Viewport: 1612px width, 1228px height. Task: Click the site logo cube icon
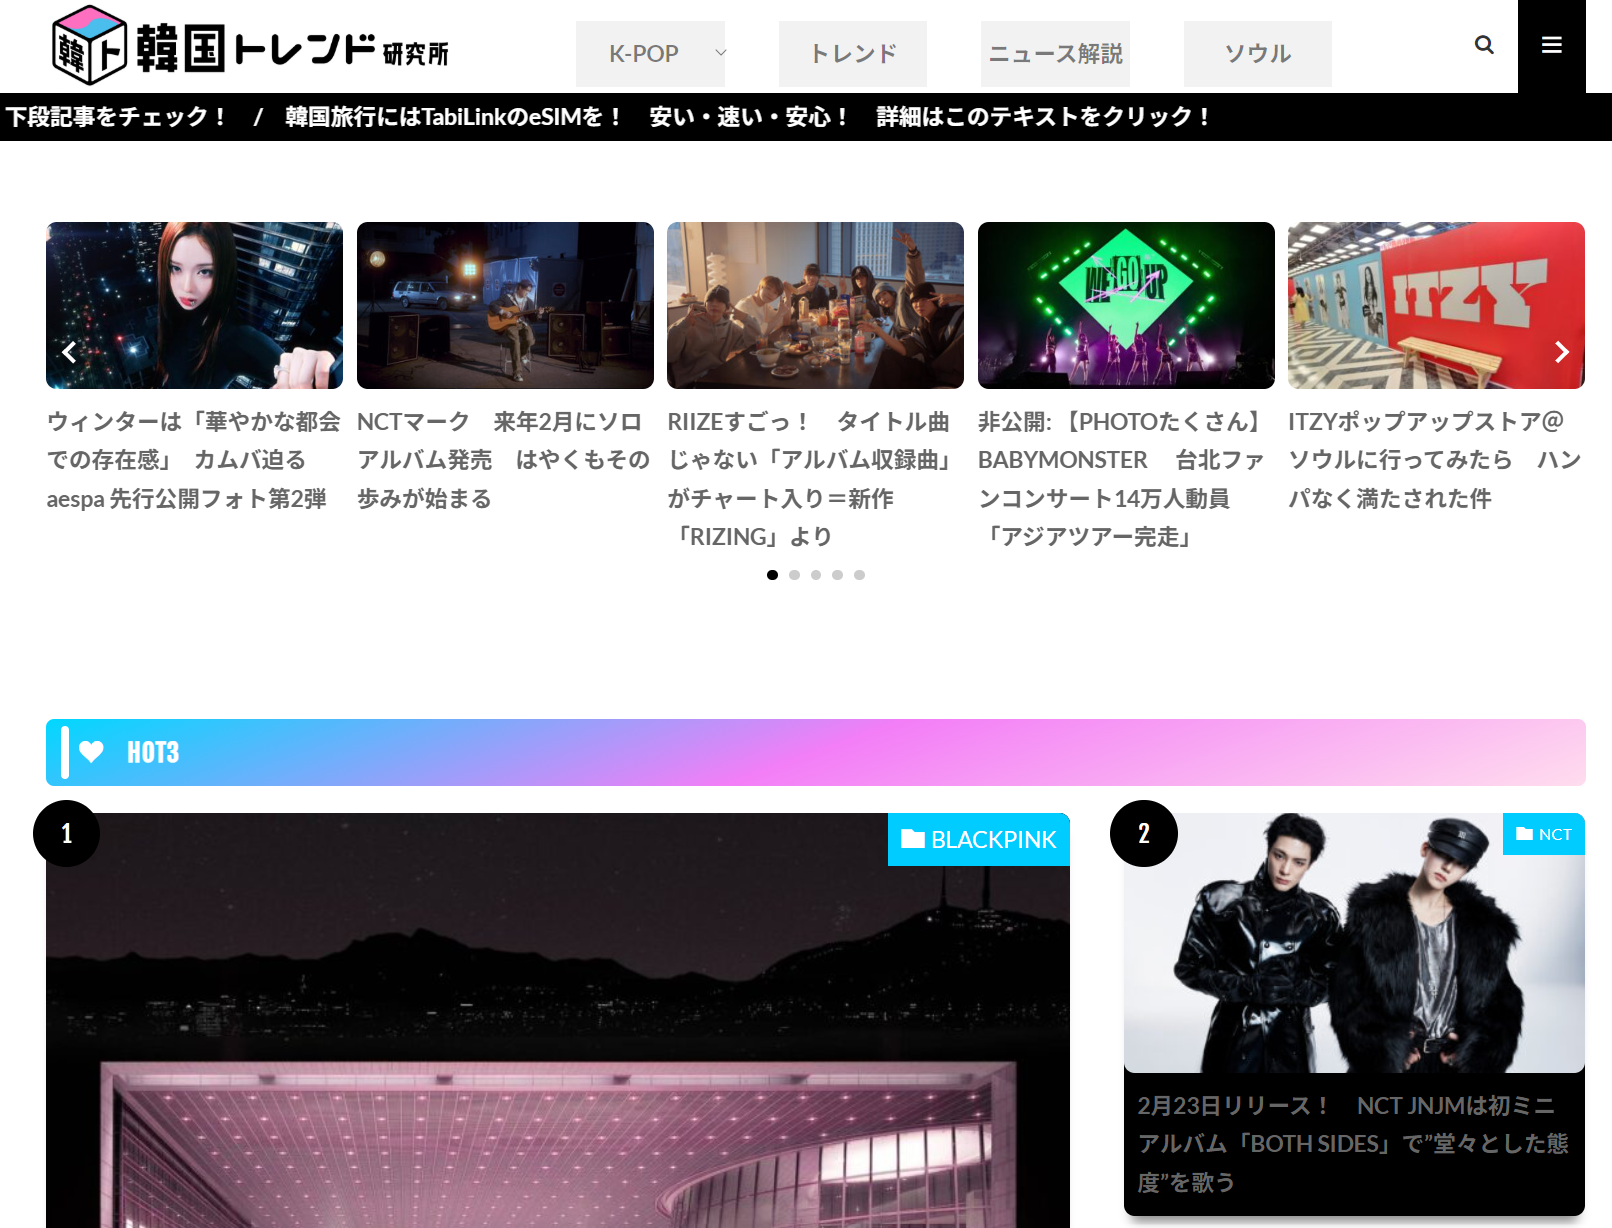point(89,46)
